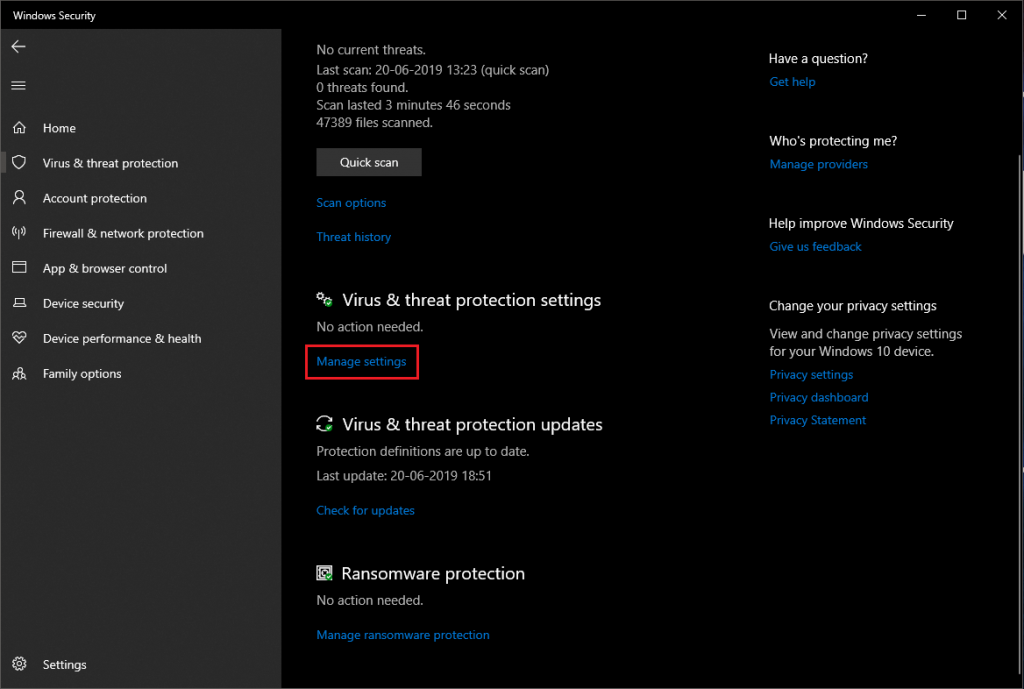Click the Device security laptop icon
Viewport: 1024px width, 689px height.
coord(20,303)
